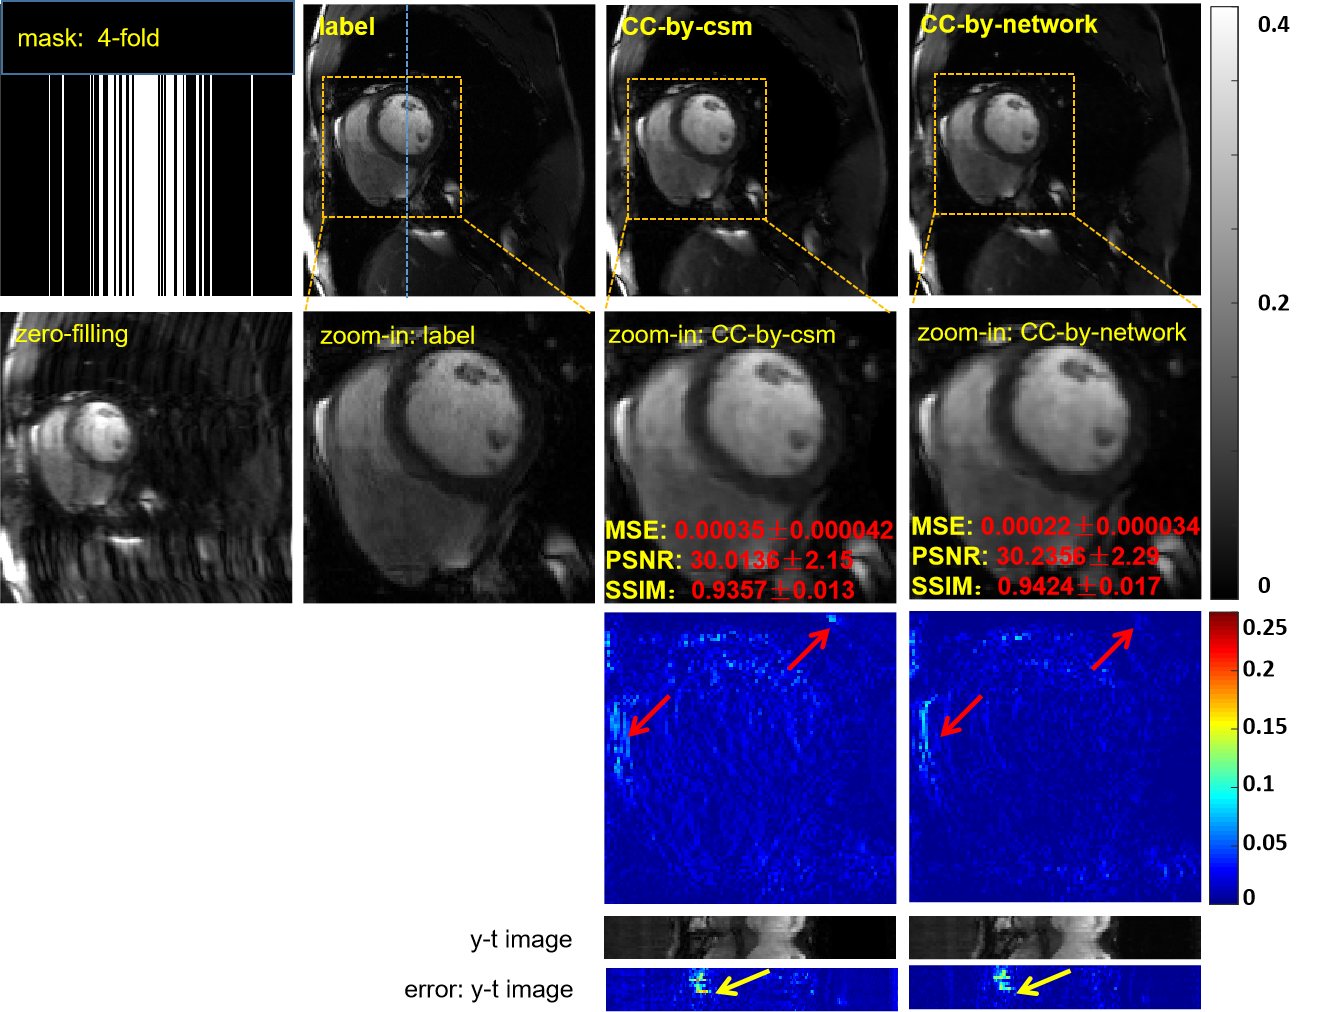Select the zero-filling reconstruction image
Screen dimensions: 1329x1012
click(x=146, y=457)
